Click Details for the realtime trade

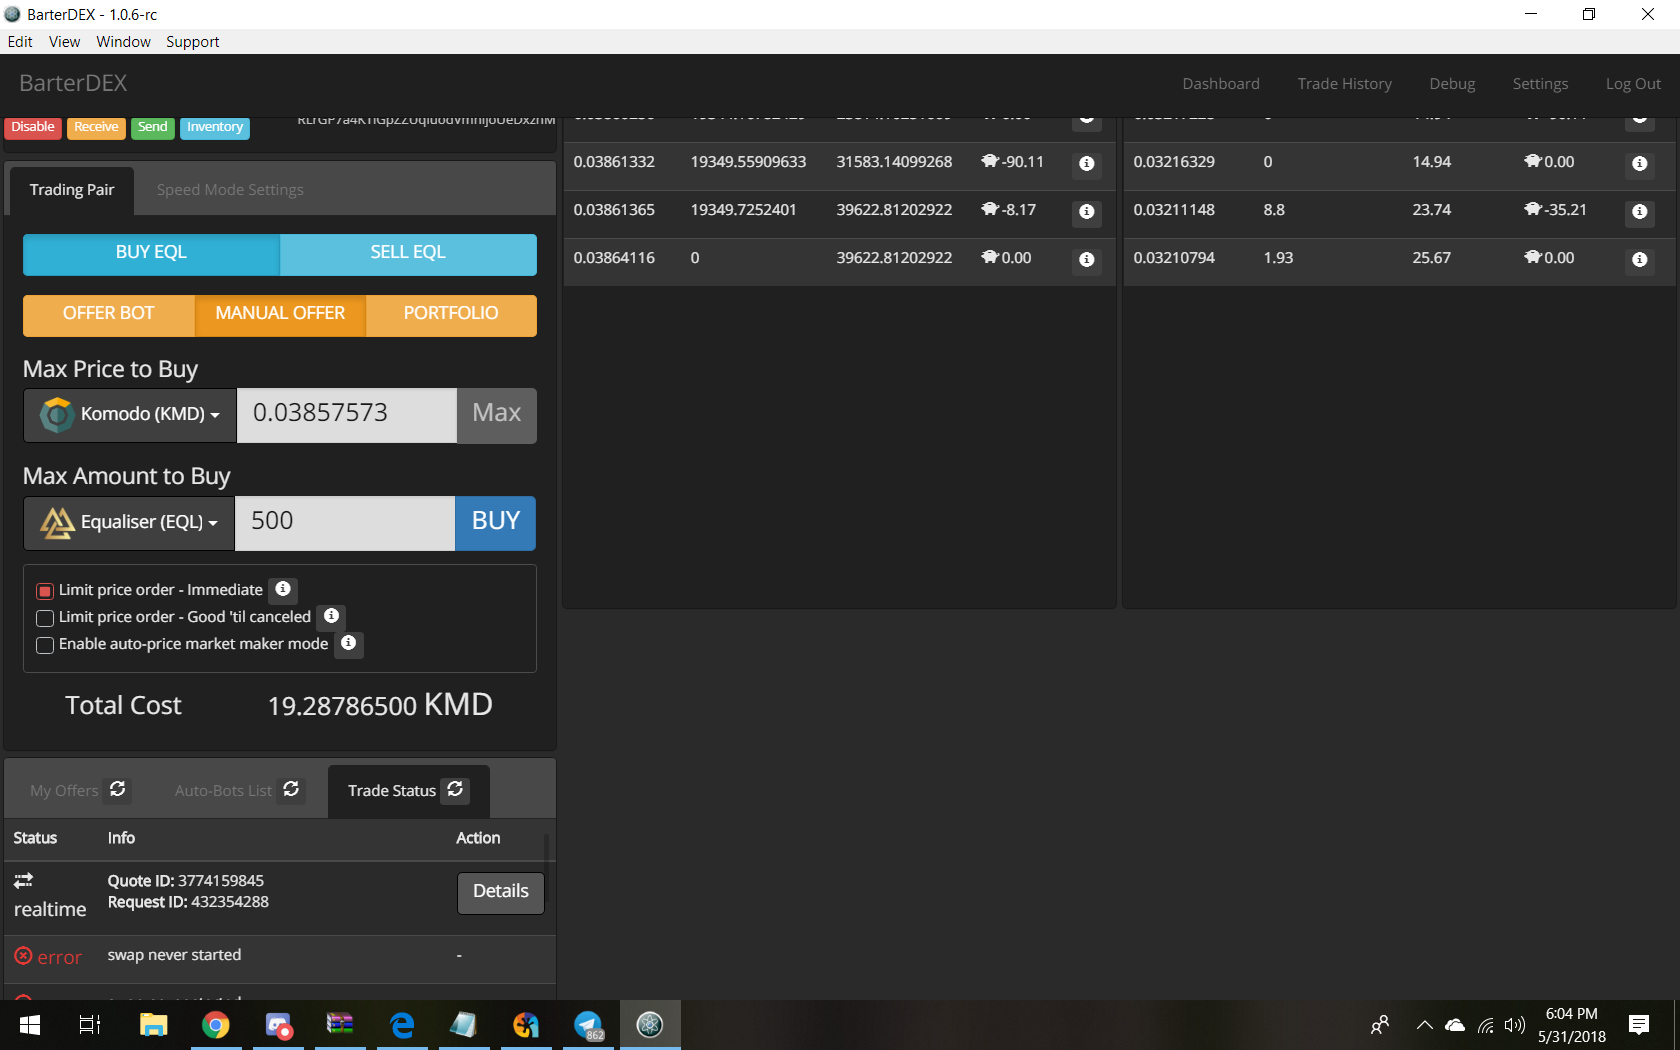(x=501, y=892)
